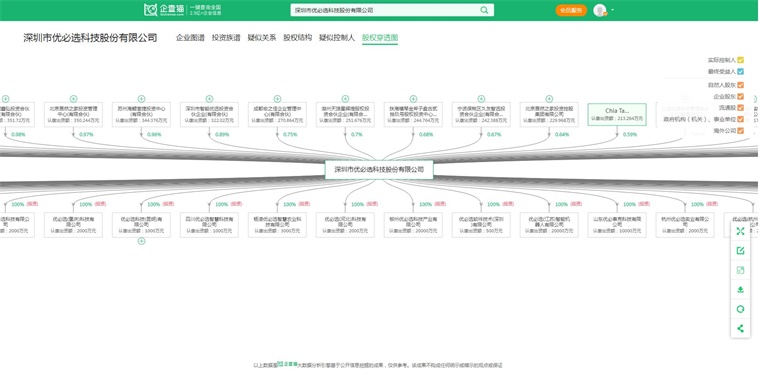Click into the company search input field
Viewport: 760px width, 373px height.
385,10
